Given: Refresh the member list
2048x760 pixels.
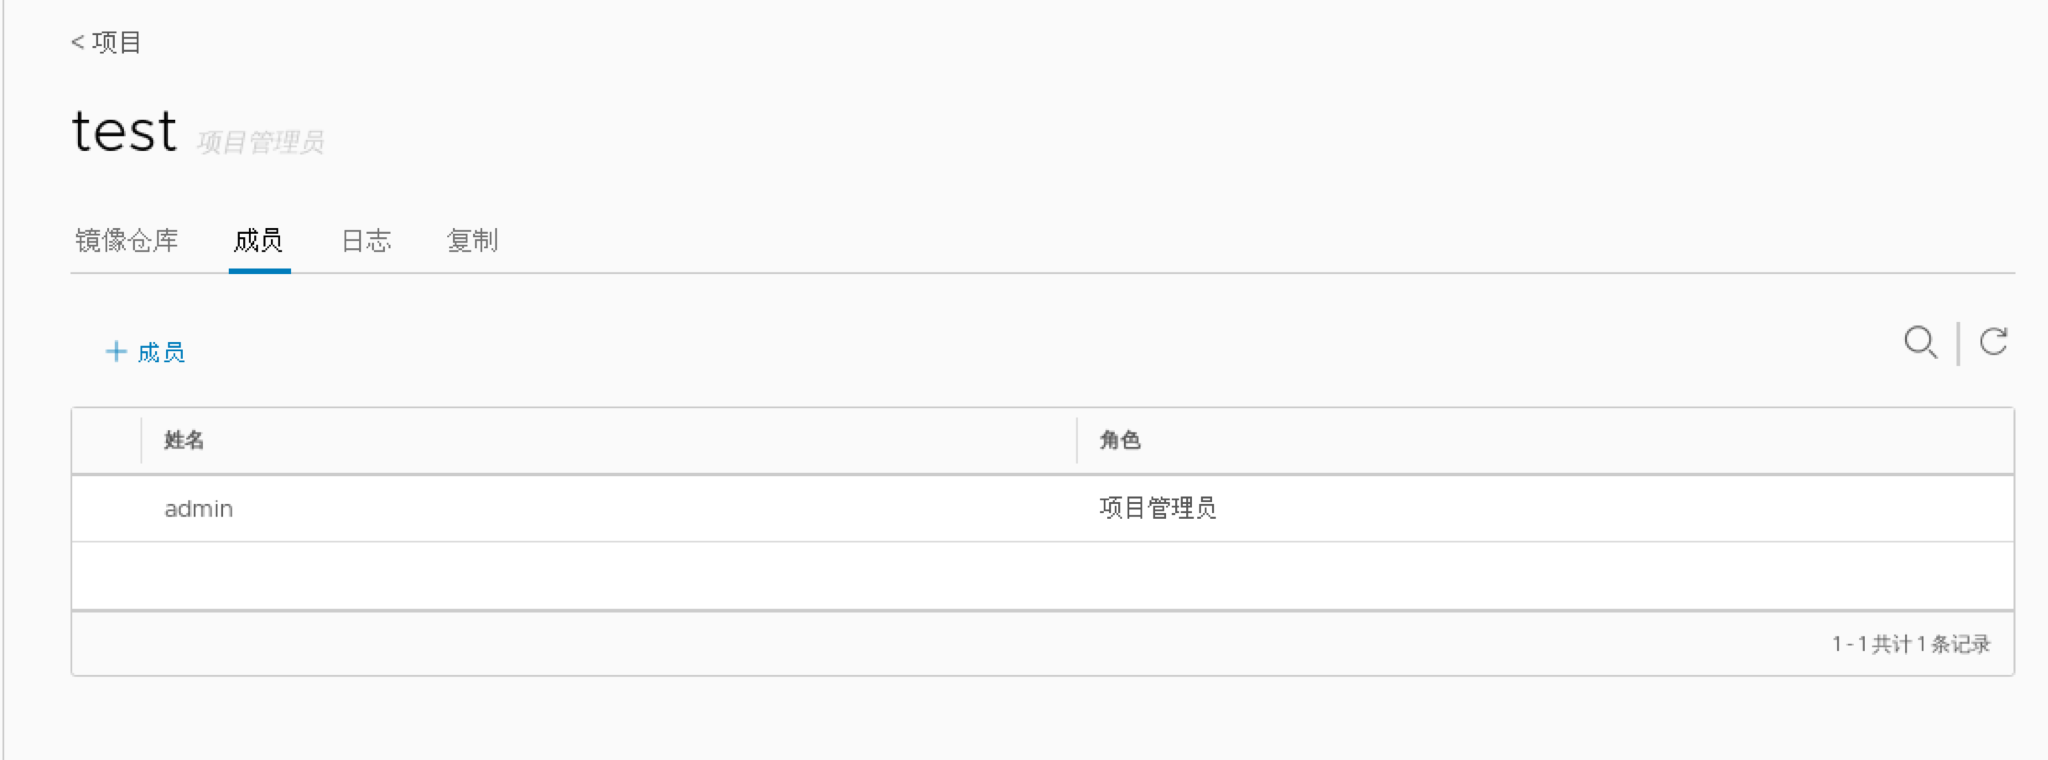Looking at the screenshot, I should tap(1993, 342).
